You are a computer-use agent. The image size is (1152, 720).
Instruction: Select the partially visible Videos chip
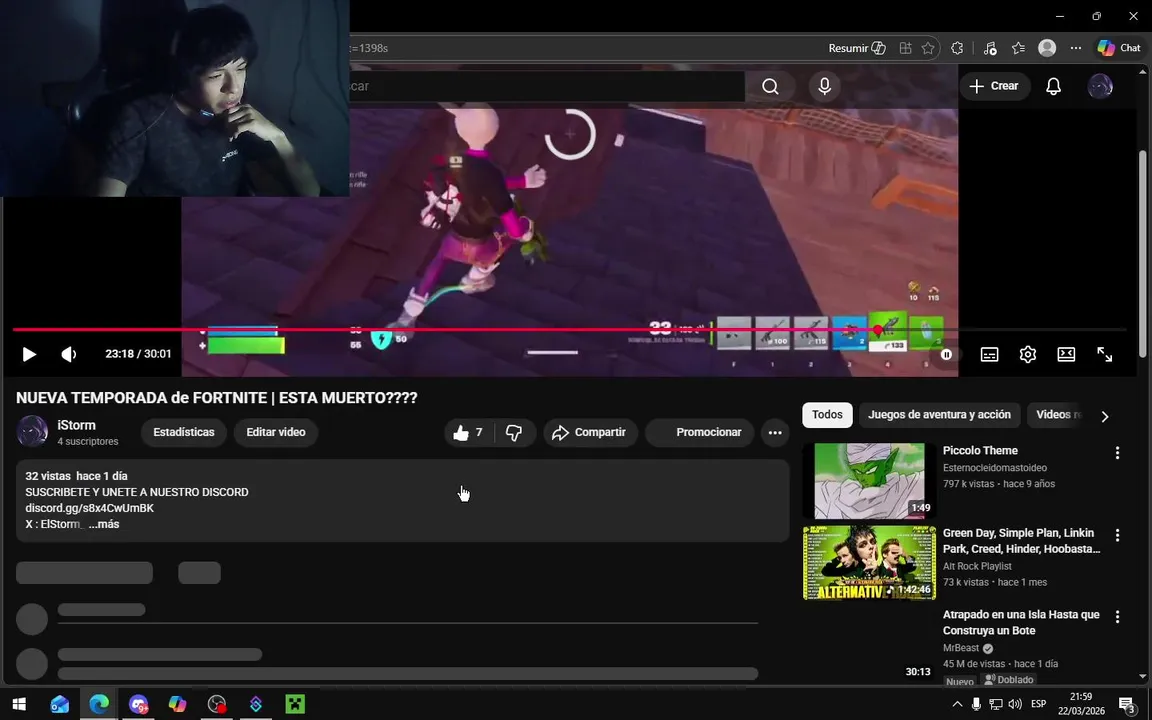tap(1056, 414)
